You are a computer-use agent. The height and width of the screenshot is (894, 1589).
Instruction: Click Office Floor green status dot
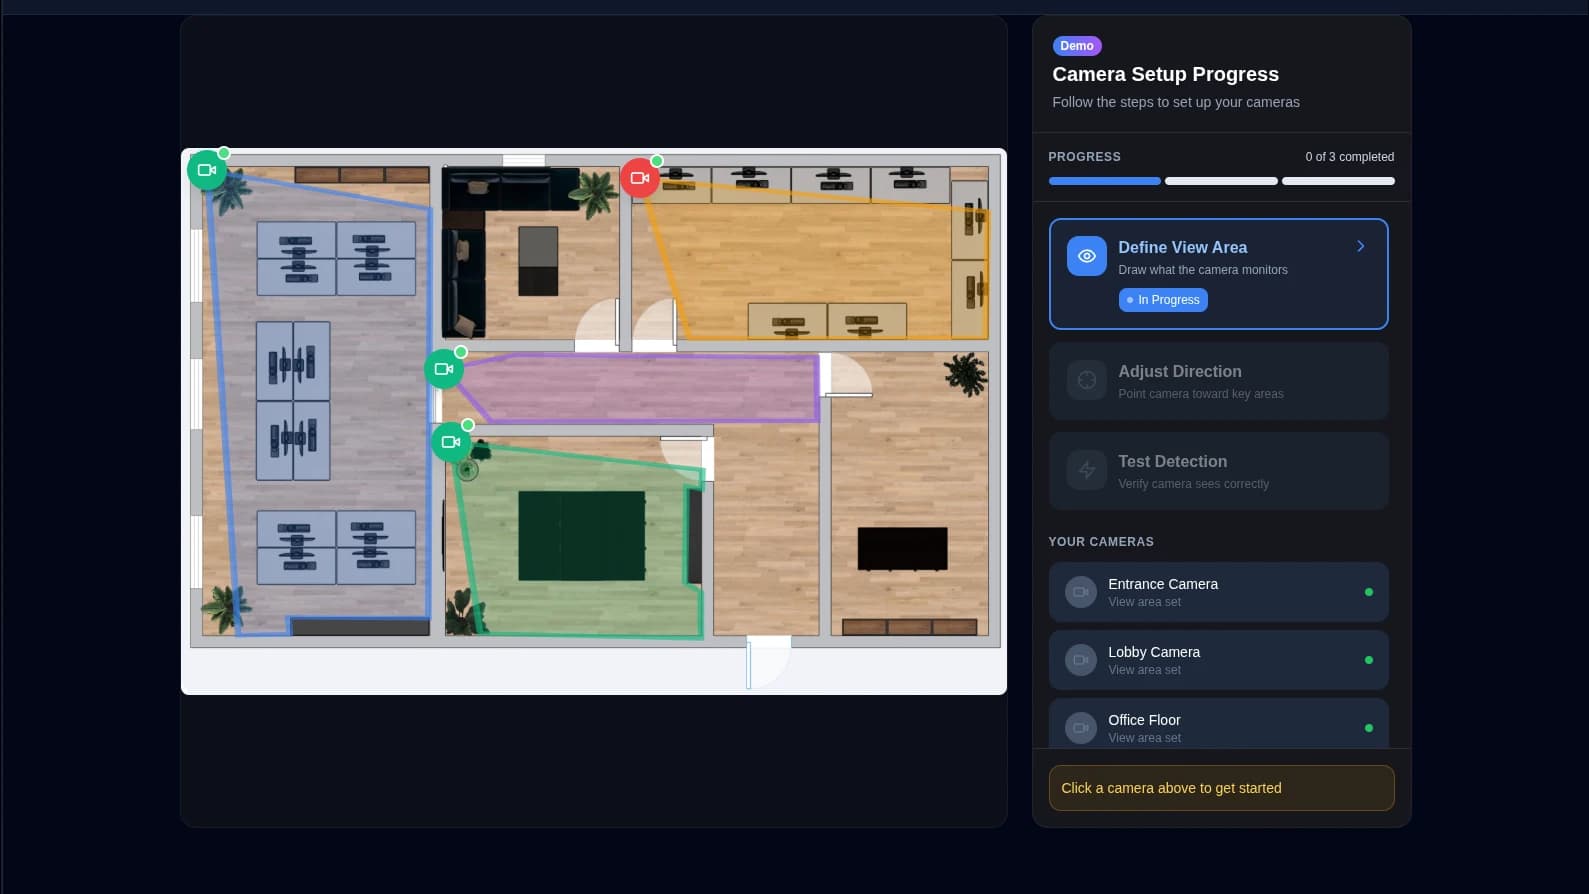[x=1369, y=728]
